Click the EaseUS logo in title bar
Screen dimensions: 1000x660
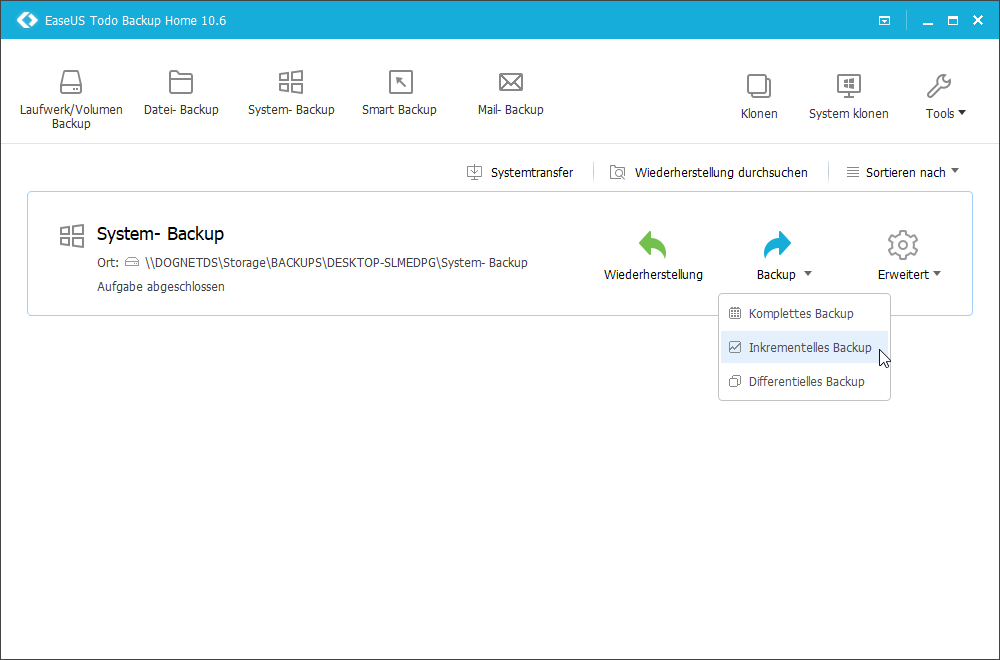click(x=27, y=20)
